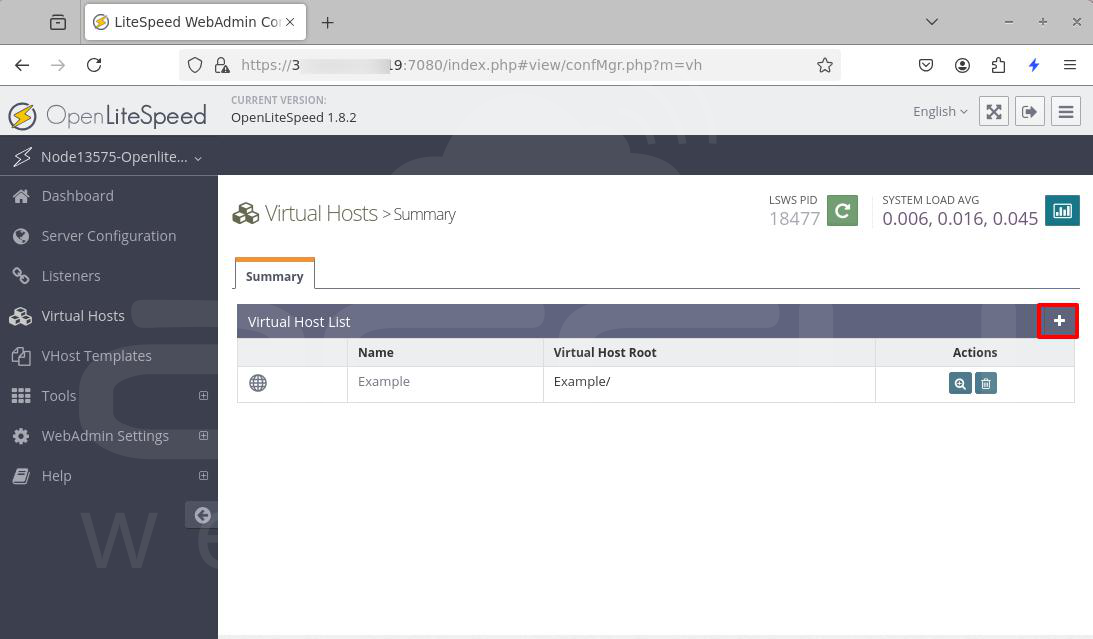Expand the Tools submenu plus sign
Image resolution: width=1093 pixels, height=639 pixels.
[204, 396]
